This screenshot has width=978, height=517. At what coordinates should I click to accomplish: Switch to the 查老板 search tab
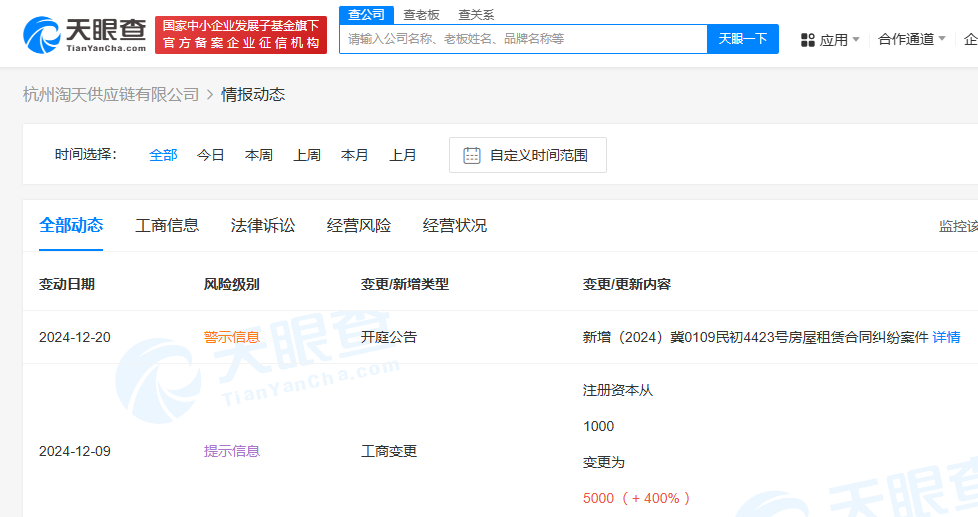click(x=421, y=14)
